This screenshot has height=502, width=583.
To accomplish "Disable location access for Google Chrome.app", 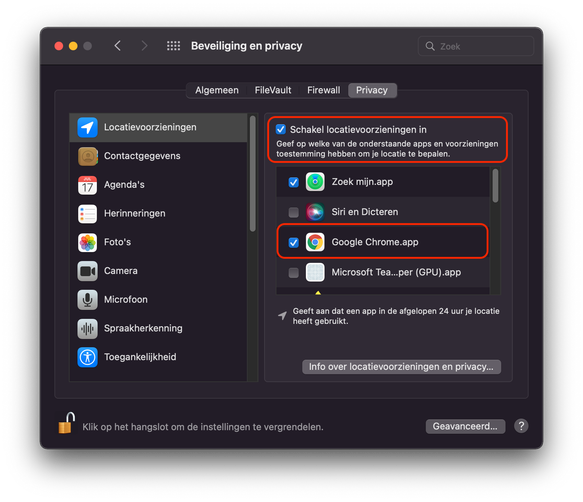I will (x=294, y=242).
